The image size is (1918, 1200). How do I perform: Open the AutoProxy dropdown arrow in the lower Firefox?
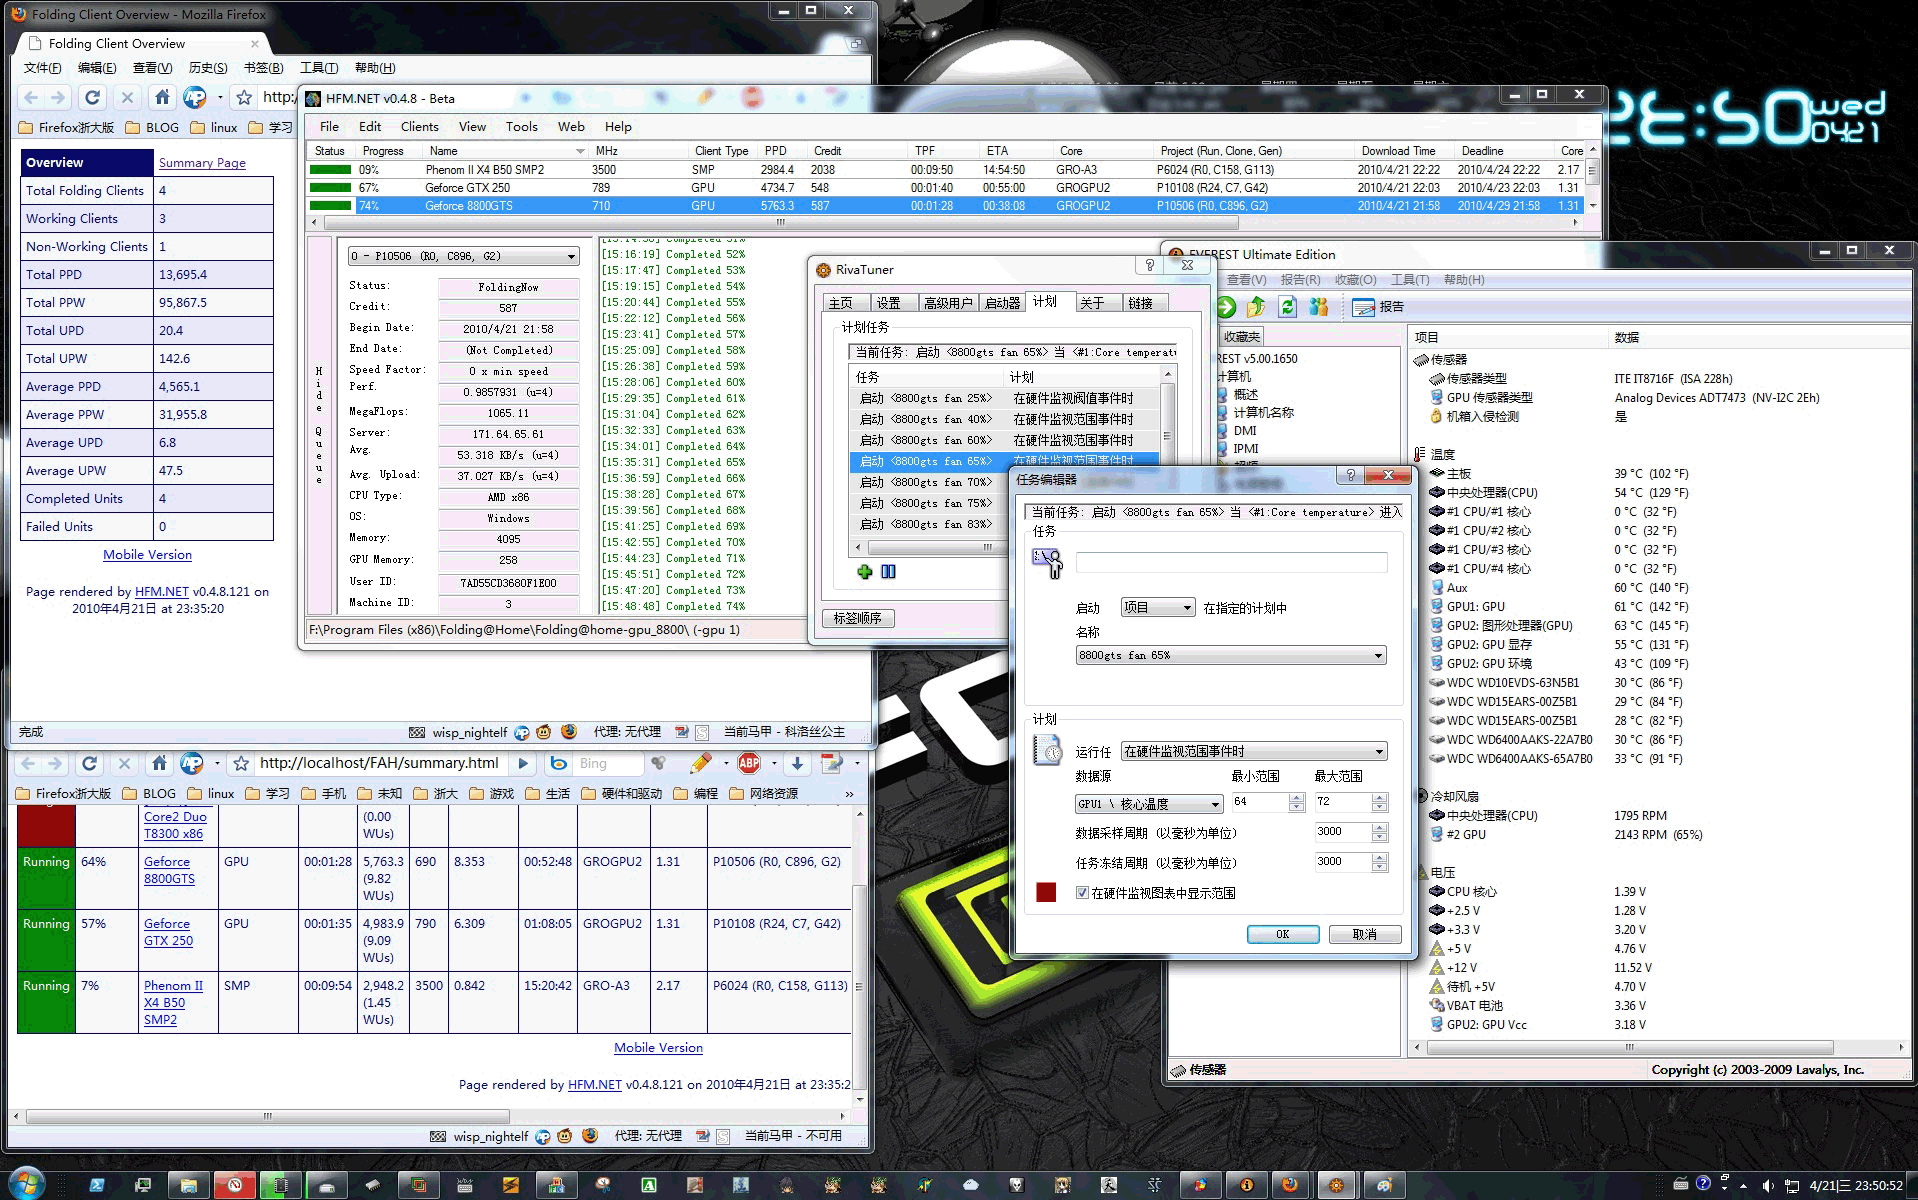coord(217,764)
